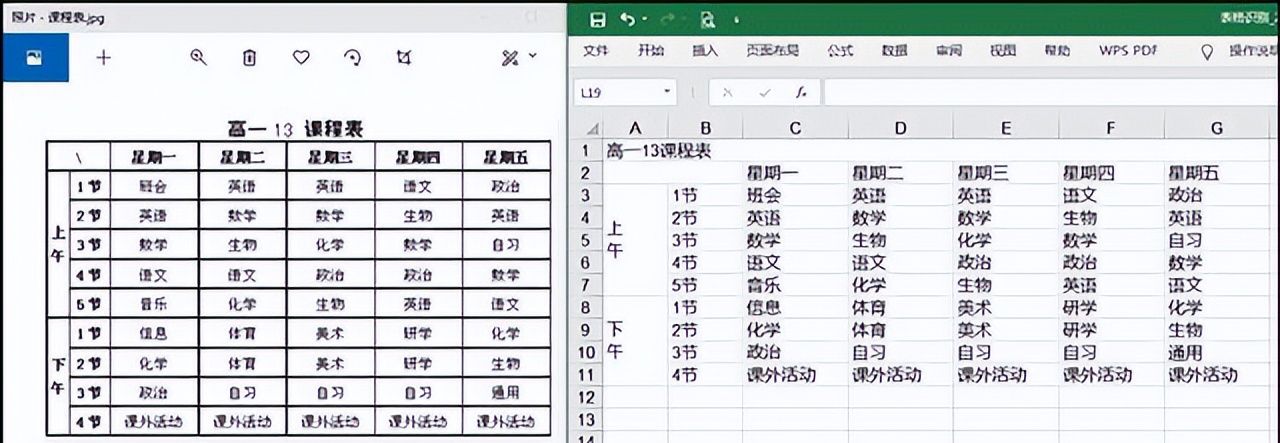Select the 班会 cell in Excel

(x=795, y=195)
